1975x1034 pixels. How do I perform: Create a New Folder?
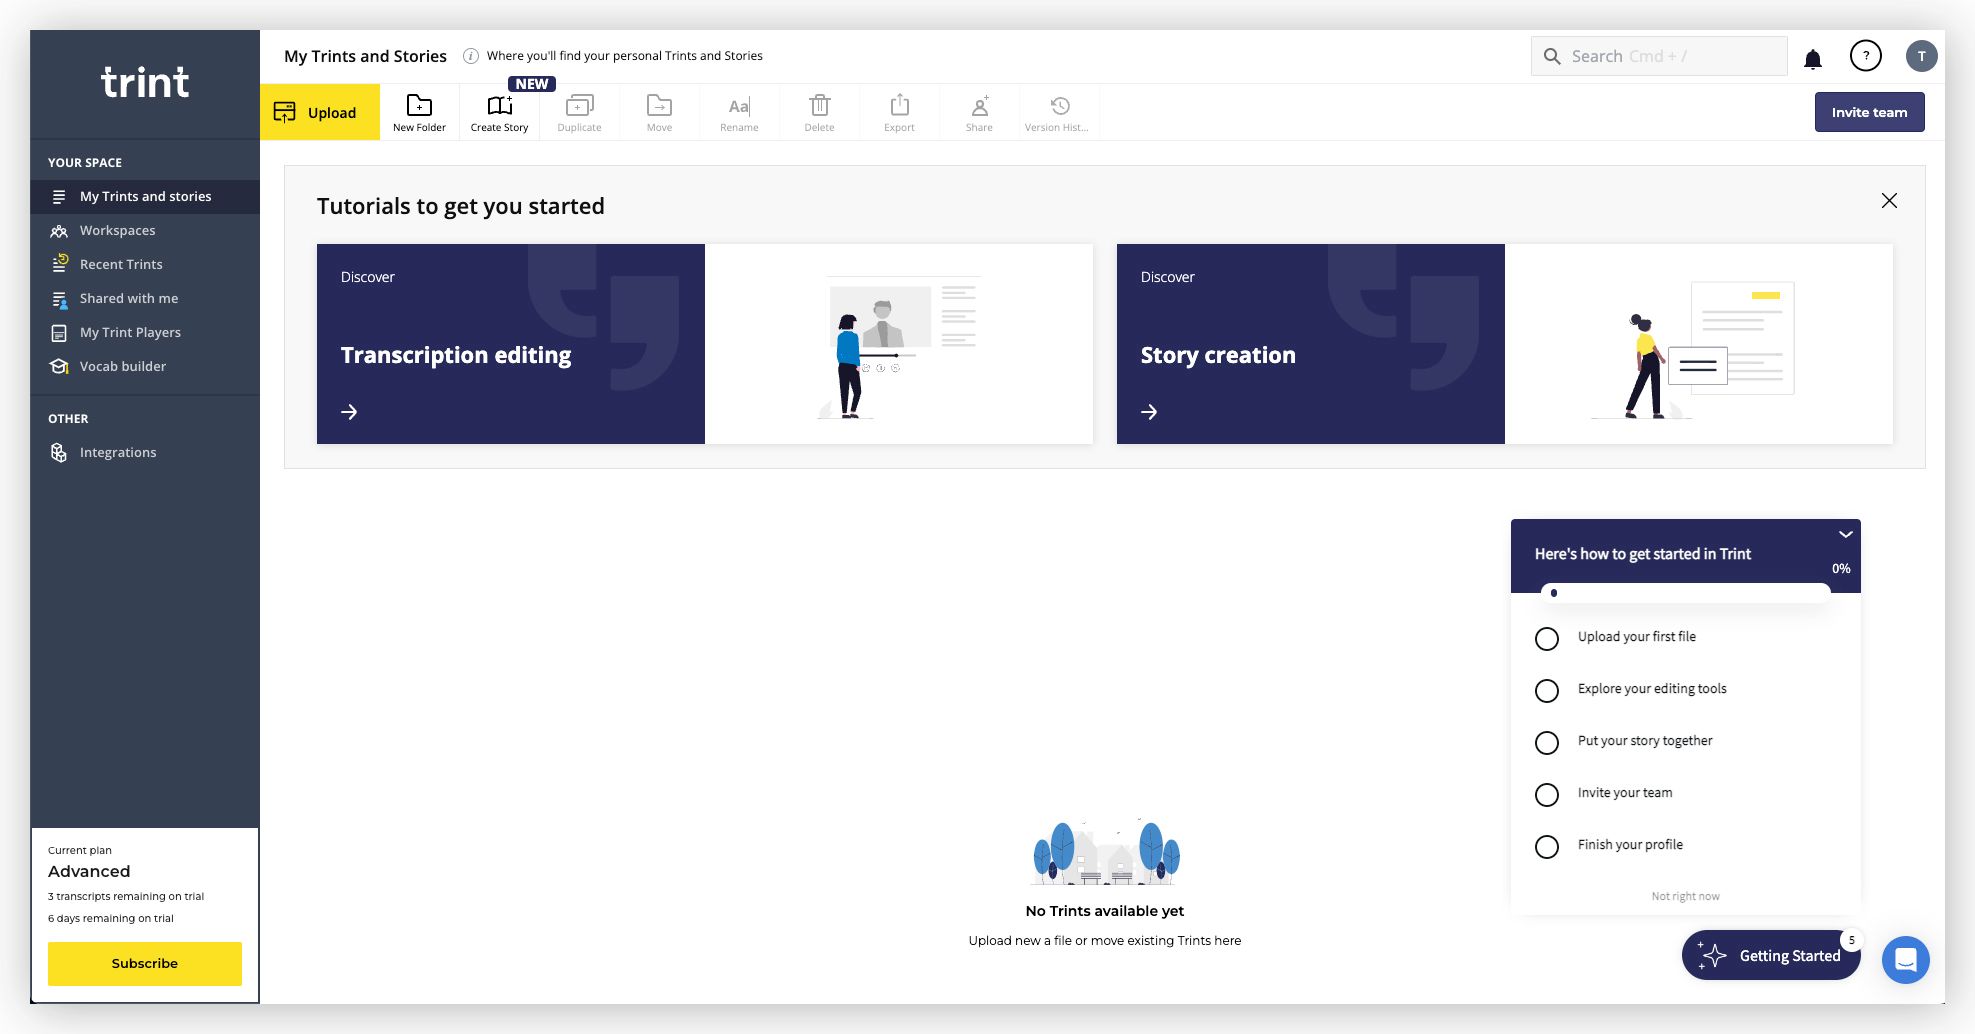coord(419,112)
